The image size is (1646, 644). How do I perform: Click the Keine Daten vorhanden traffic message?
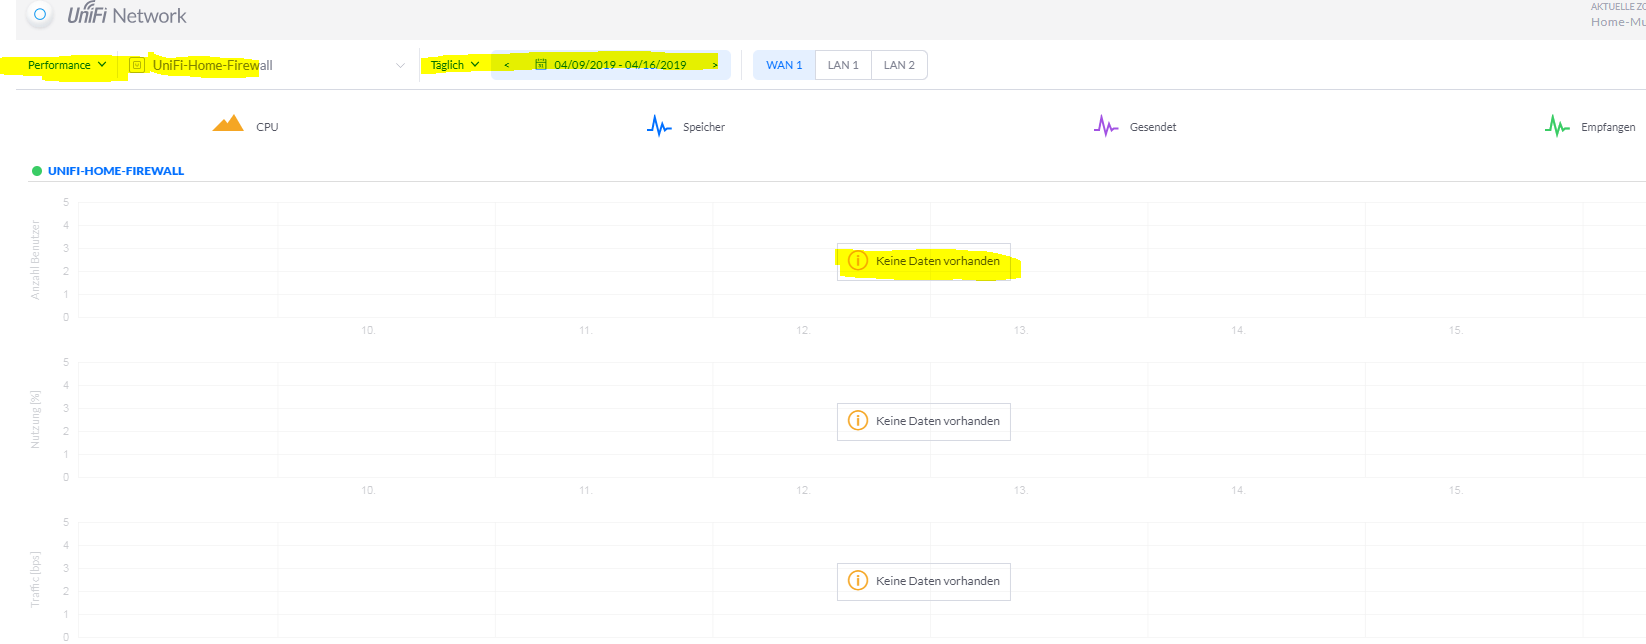(x=937, y=581)
